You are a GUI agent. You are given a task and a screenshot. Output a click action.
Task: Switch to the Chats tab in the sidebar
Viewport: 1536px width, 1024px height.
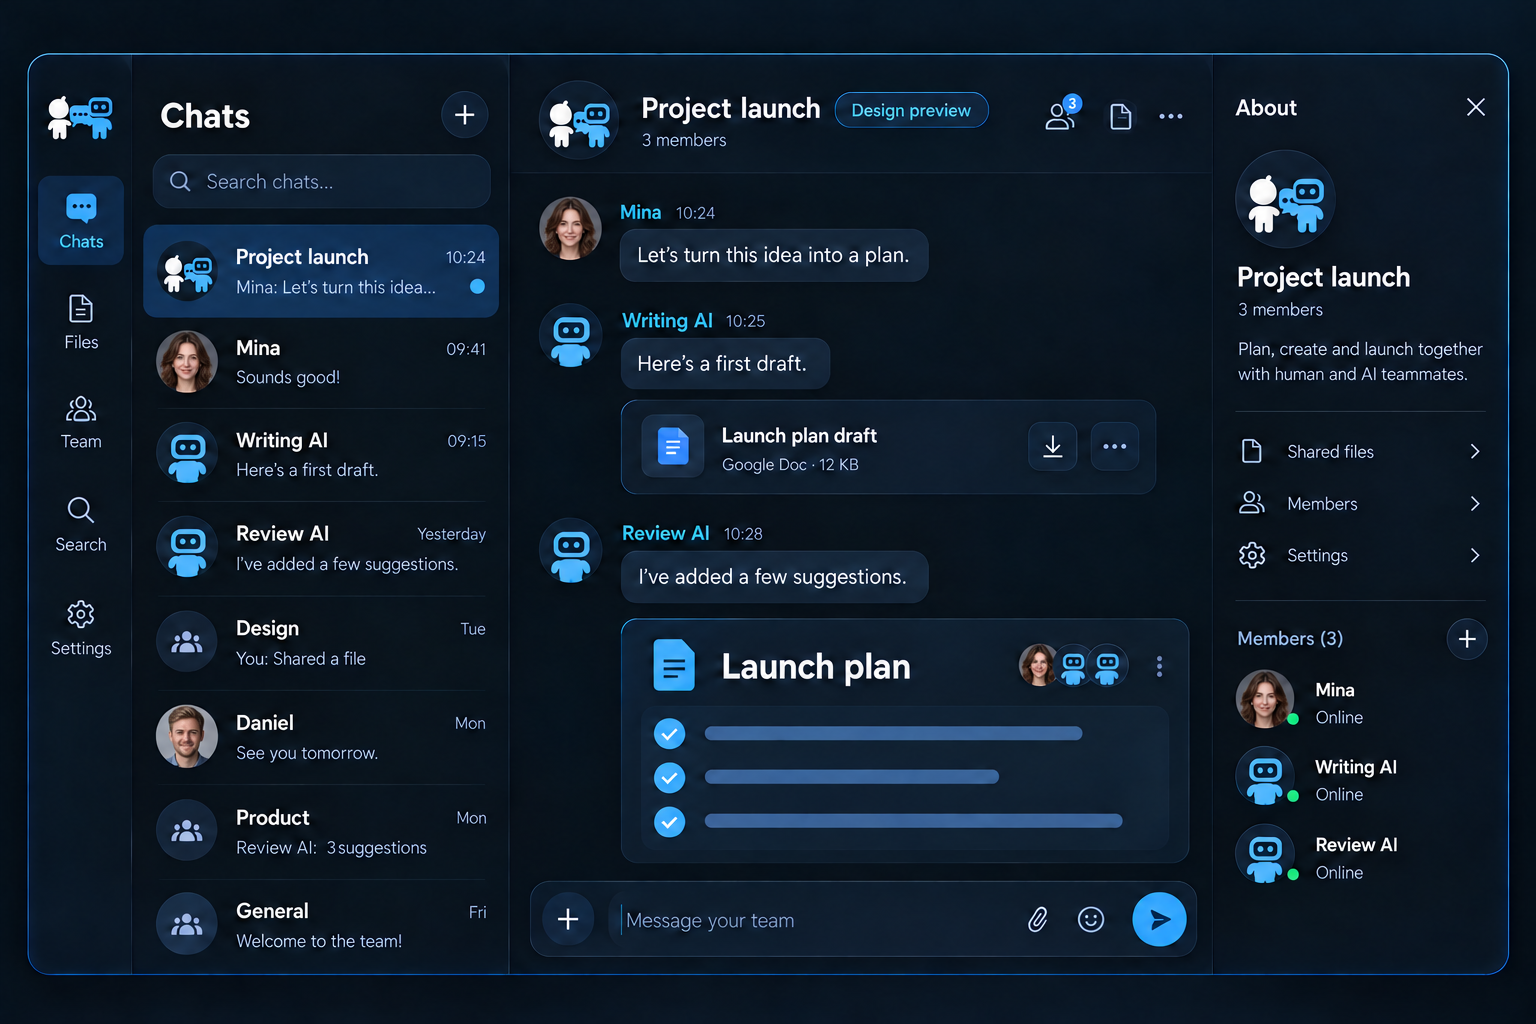[x=81, y=221]
